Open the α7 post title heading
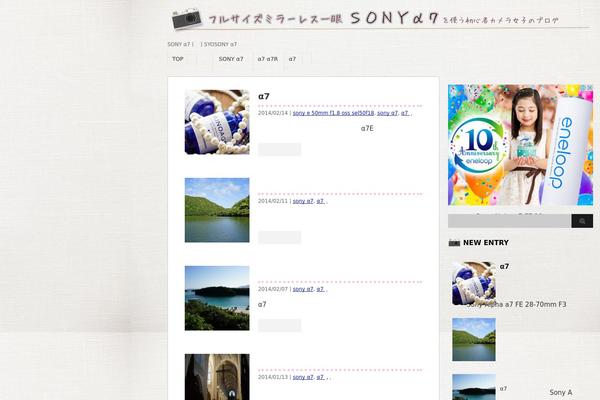600x400 pixels. pyautogui.click(x=264, y=96)
